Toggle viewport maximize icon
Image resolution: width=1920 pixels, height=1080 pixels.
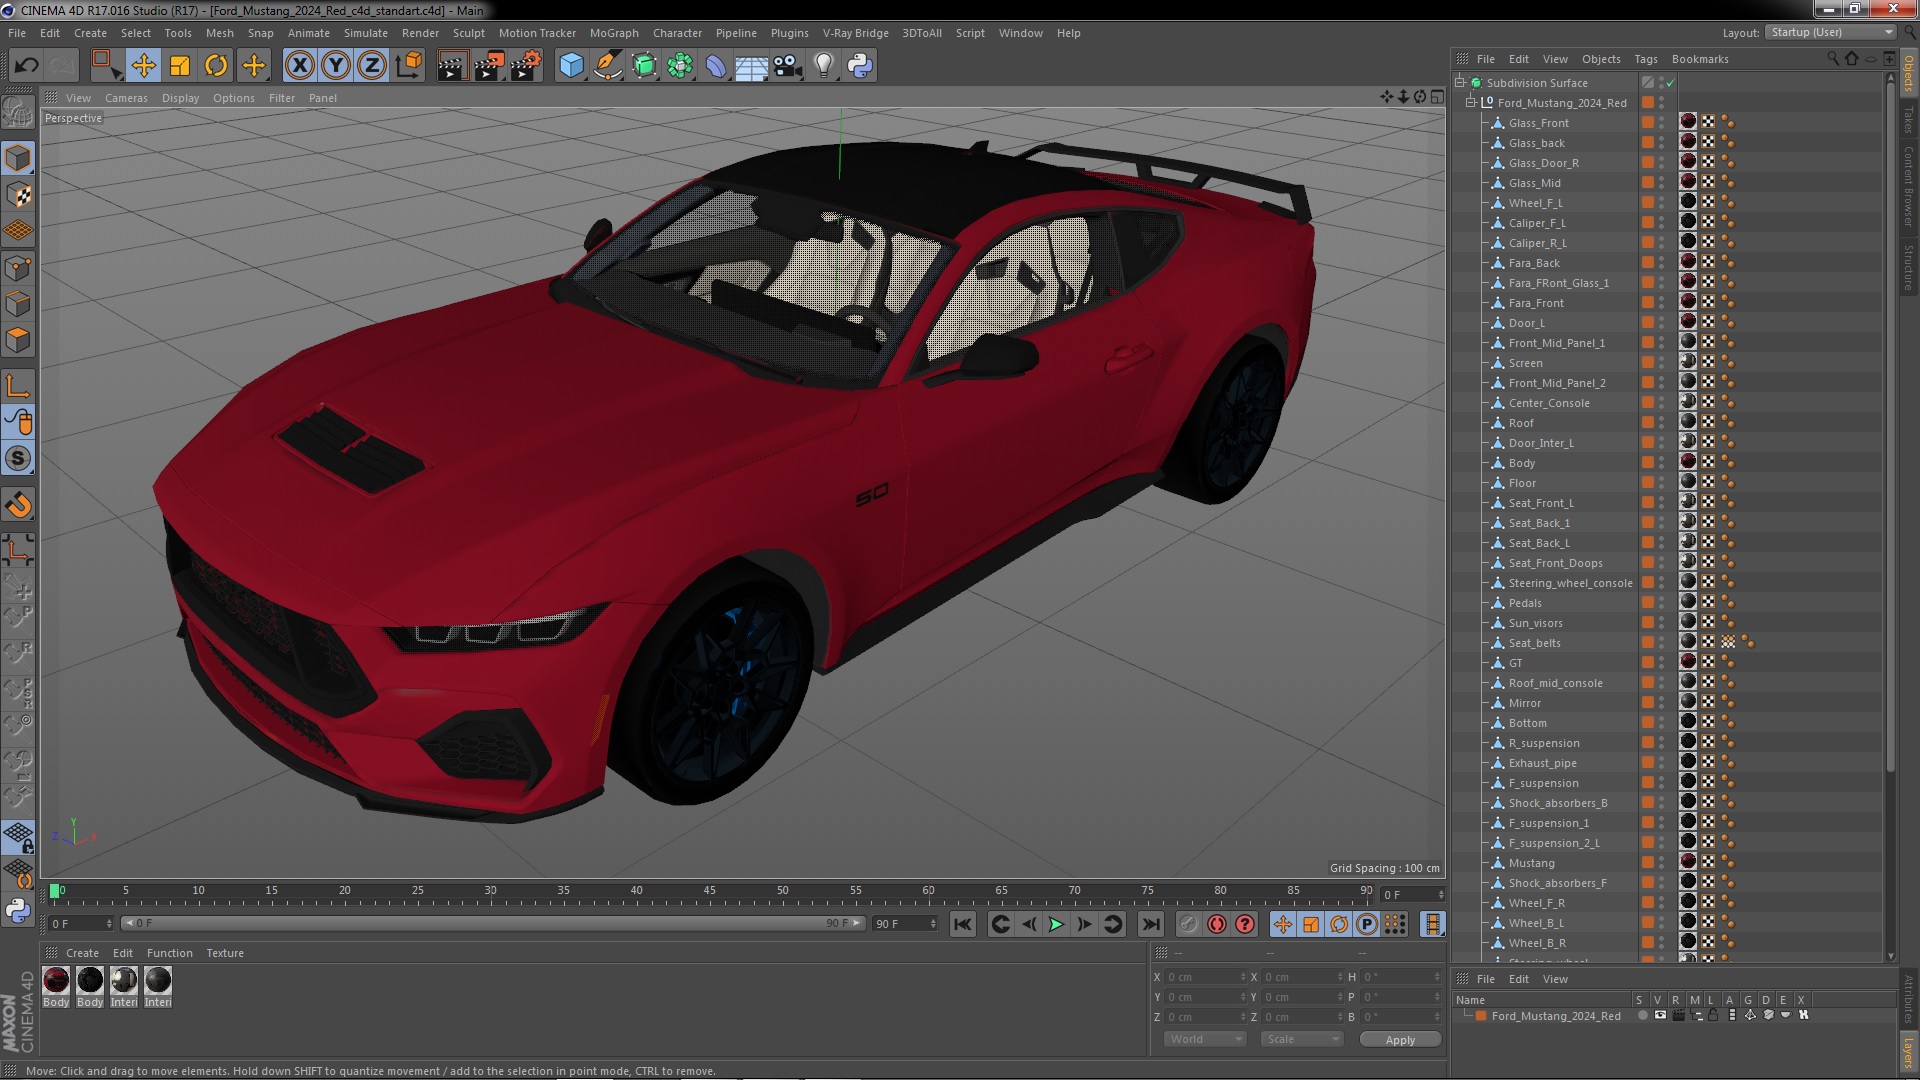click(x=1437, y=97)
